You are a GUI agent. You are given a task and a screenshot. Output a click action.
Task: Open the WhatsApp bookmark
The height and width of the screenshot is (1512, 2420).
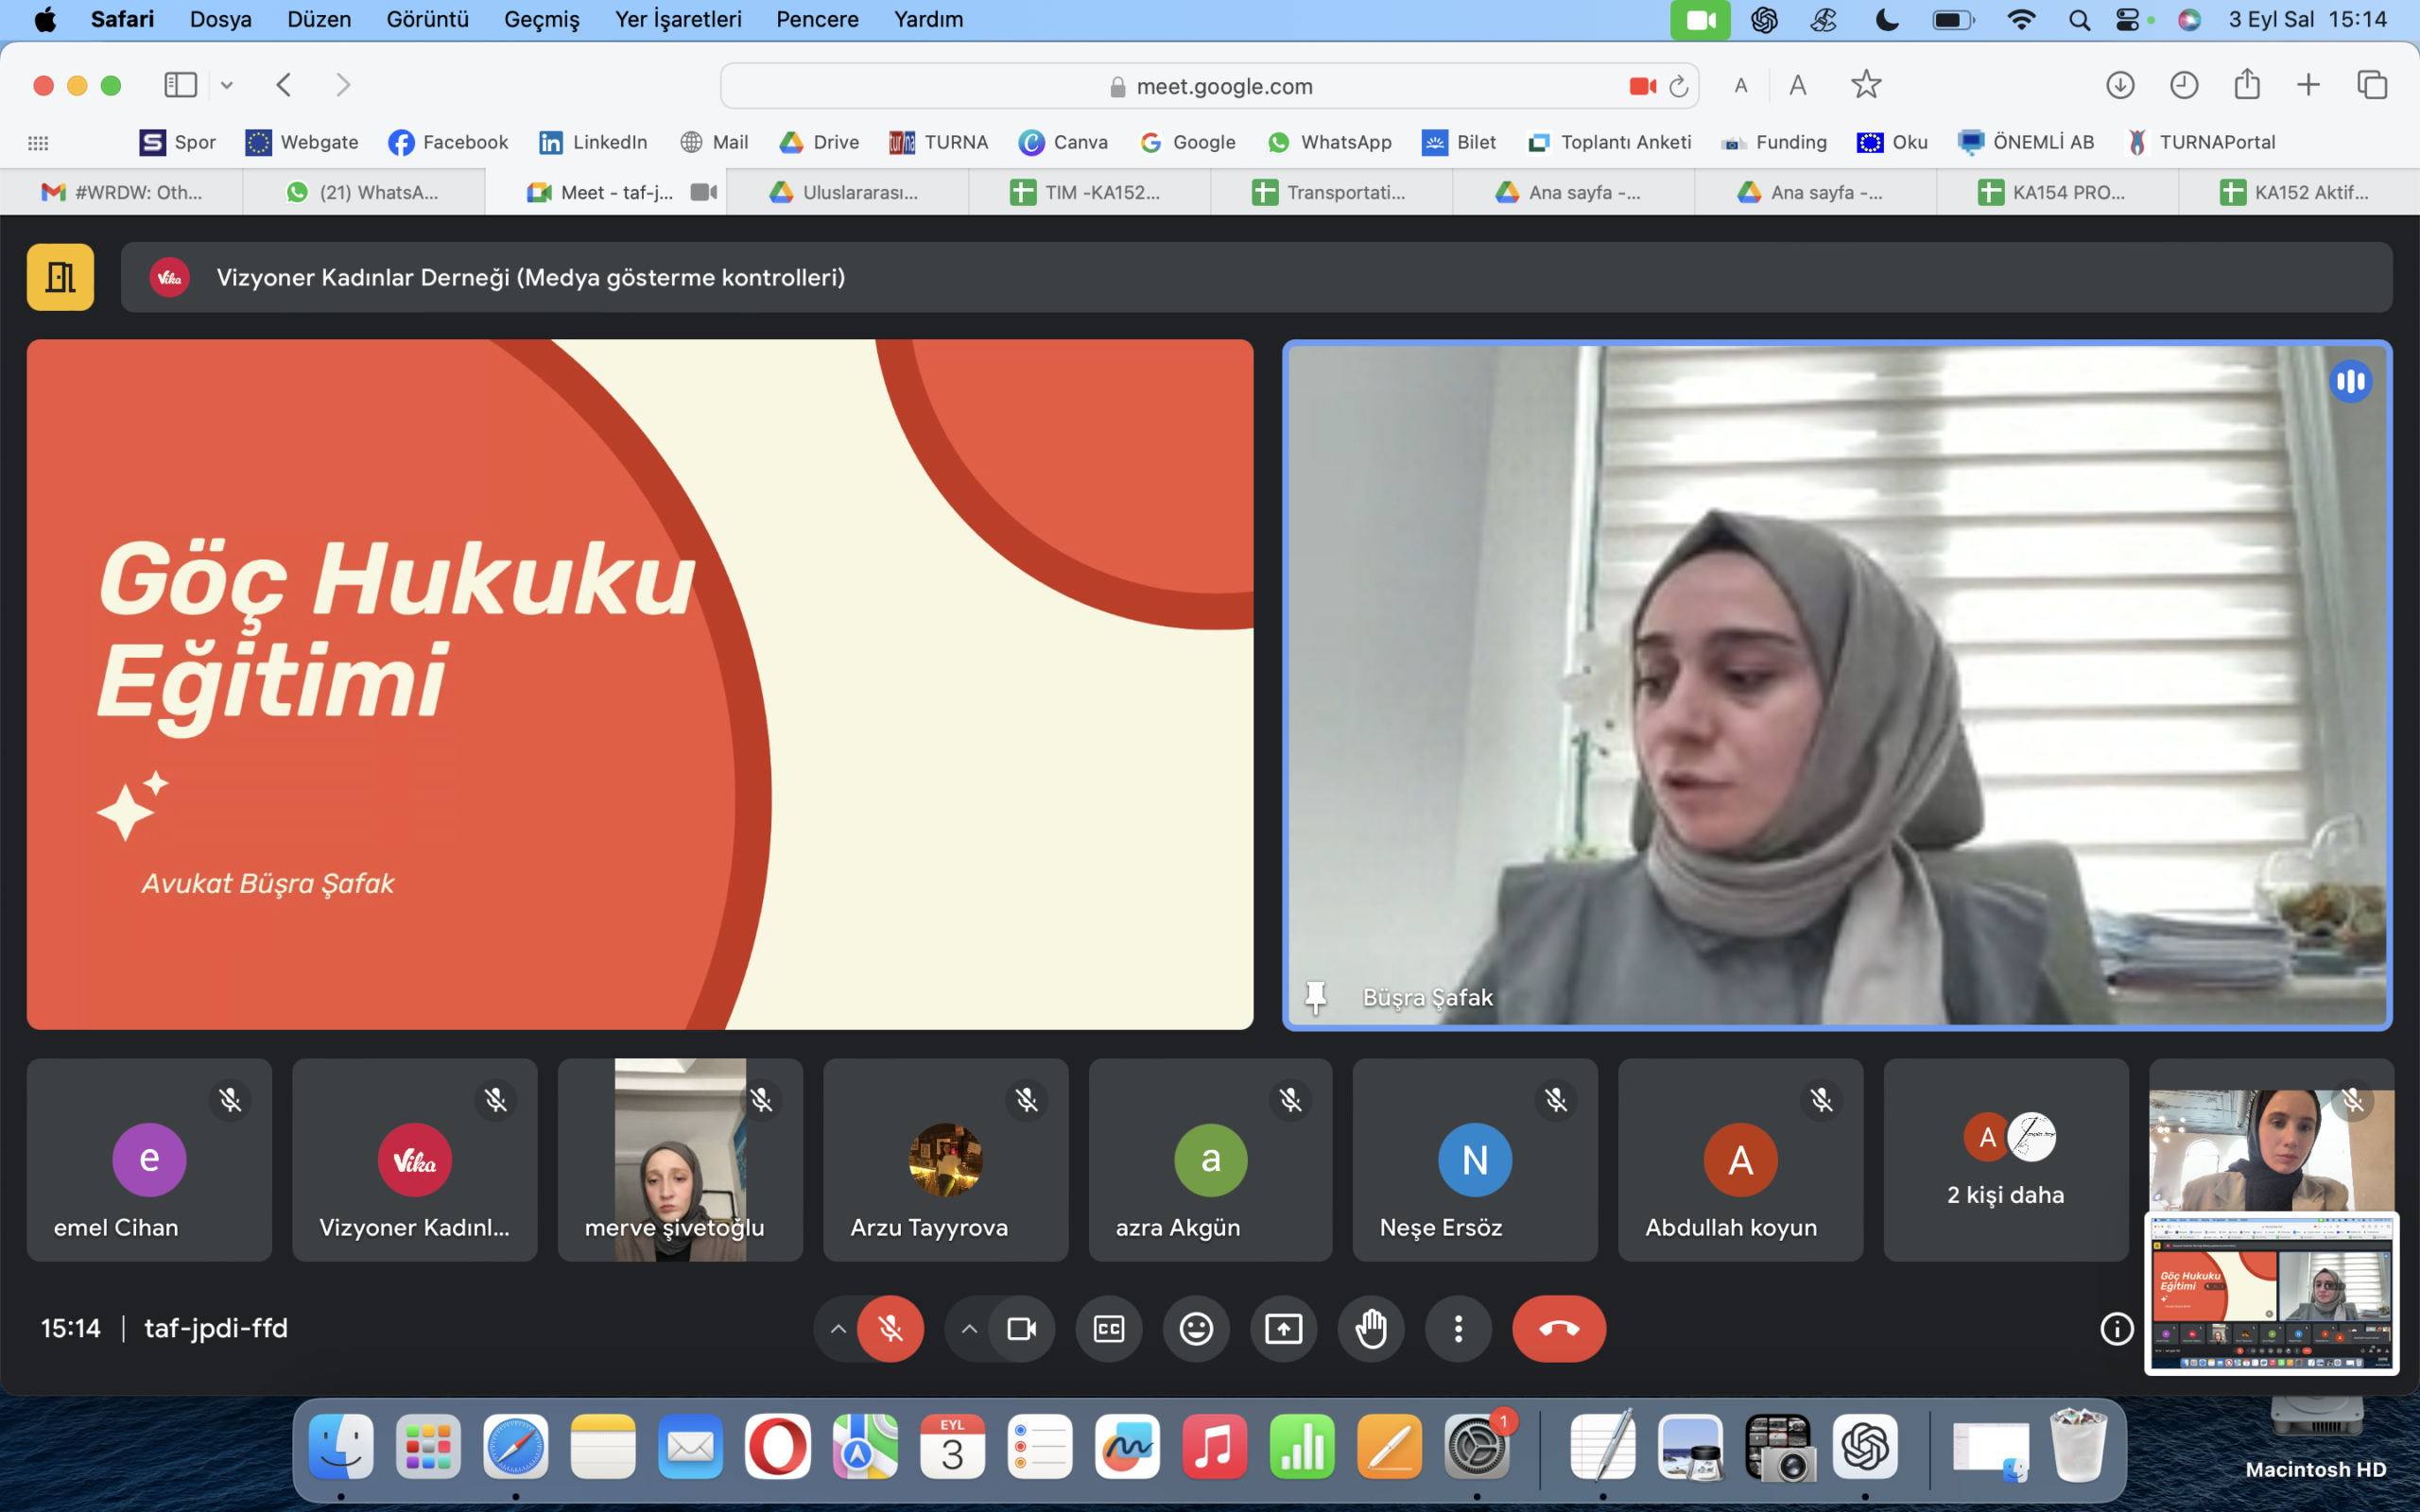pyautogui.click(x=1329, y=142)
